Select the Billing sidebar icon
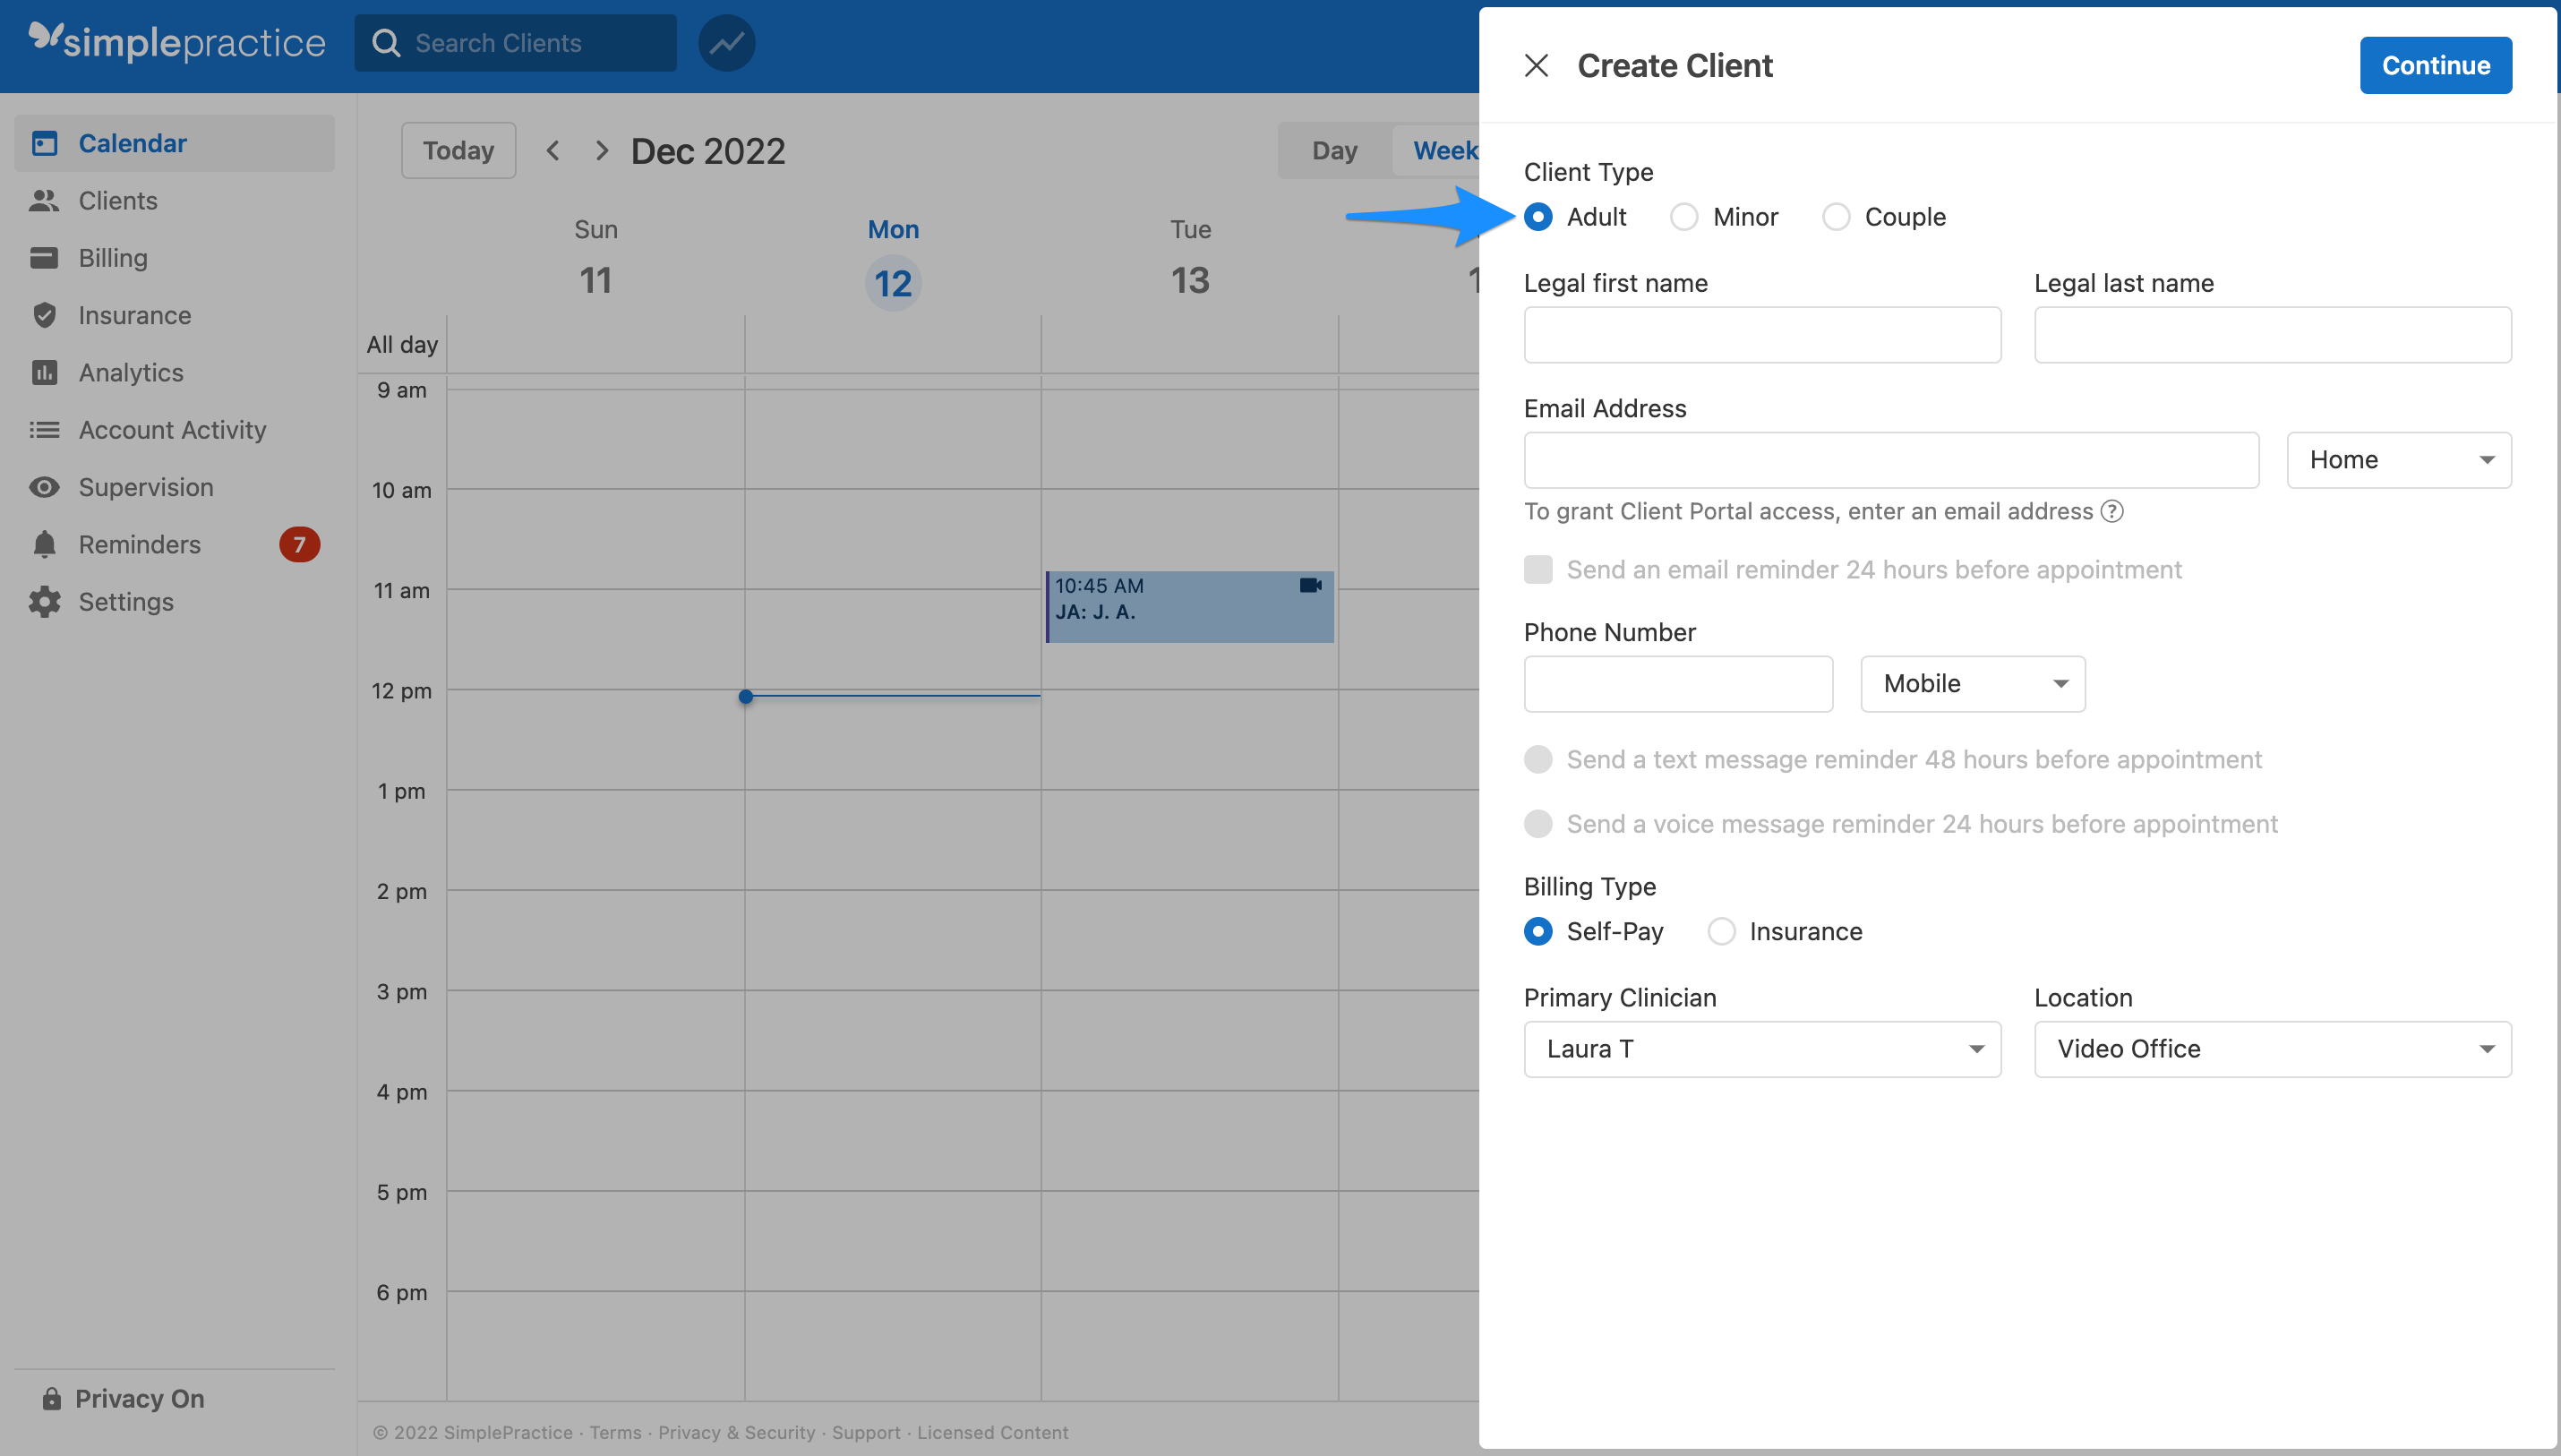Image resolution: width=2561 pixels, height=1456 pixels. click(x=46, y=257)
